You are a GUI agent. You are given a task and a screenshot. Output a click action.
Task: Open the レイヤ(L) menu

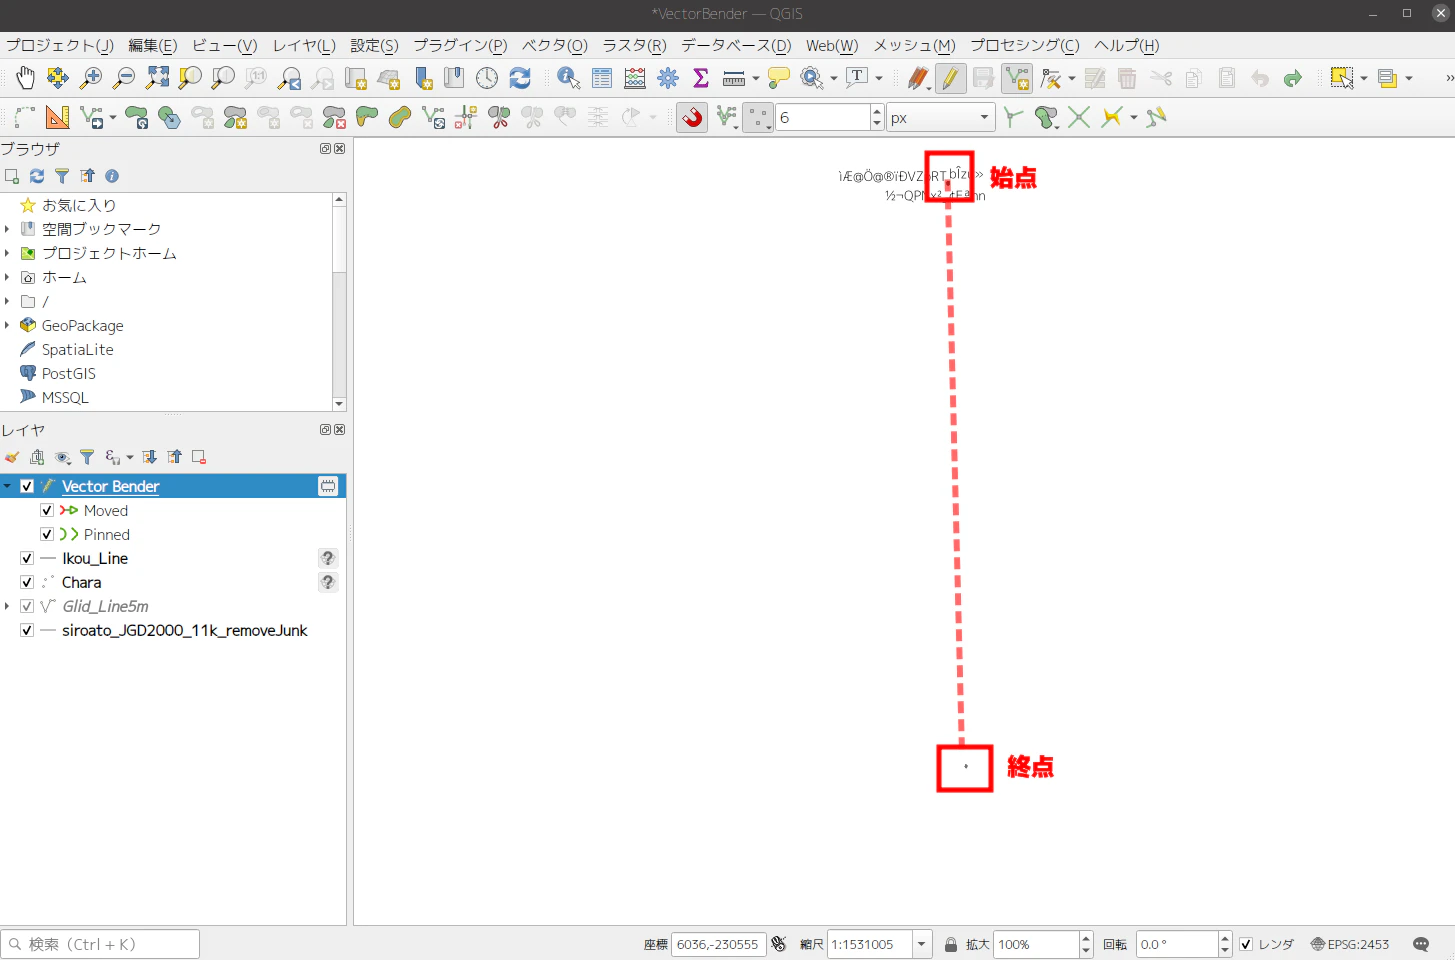pyautogui.click(x=304, y=46)
